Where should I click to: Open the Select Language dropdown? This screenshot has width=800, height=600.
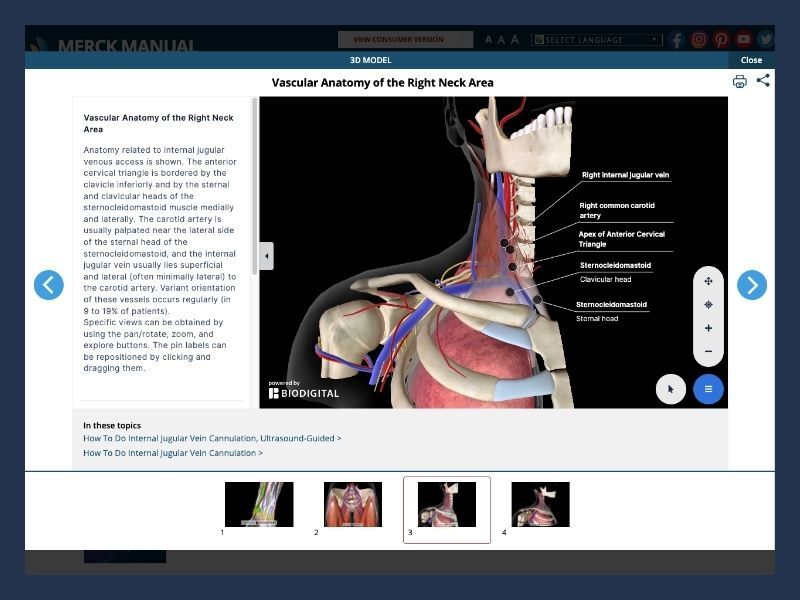(597, 40)
